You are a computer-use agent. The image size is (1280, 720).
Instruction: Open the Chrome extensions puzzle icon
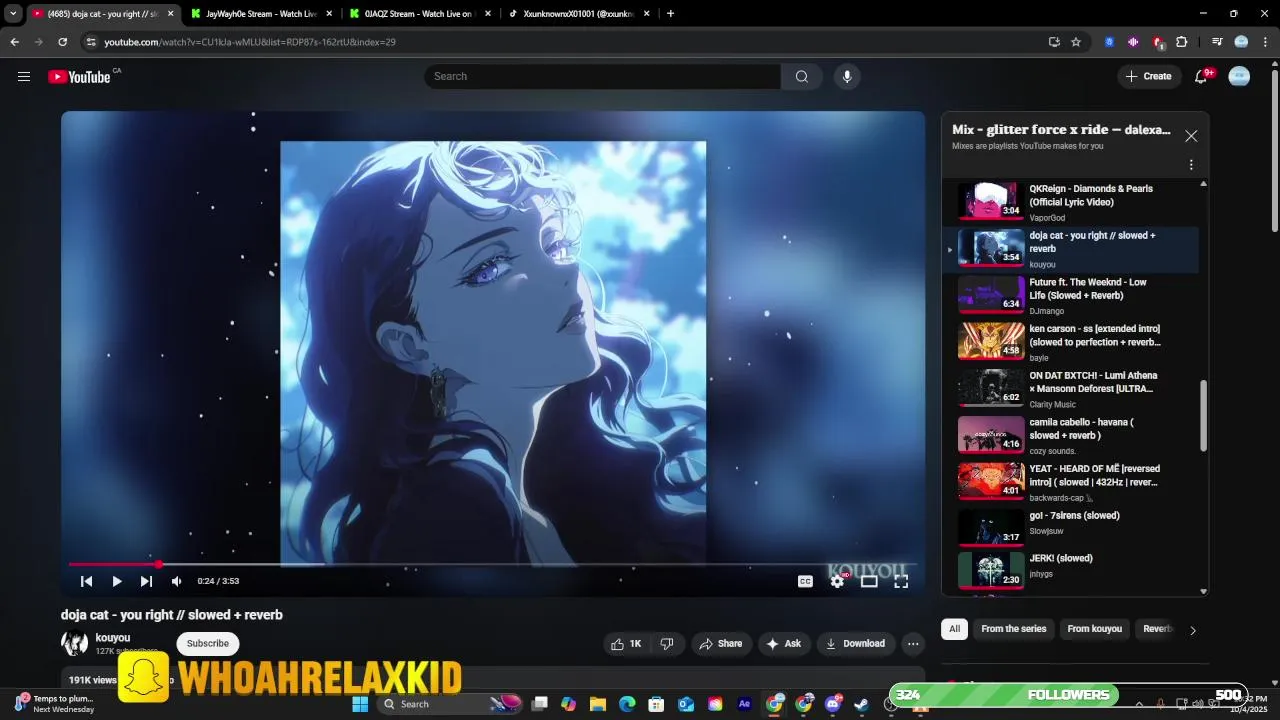click(x=1182, y=42)
